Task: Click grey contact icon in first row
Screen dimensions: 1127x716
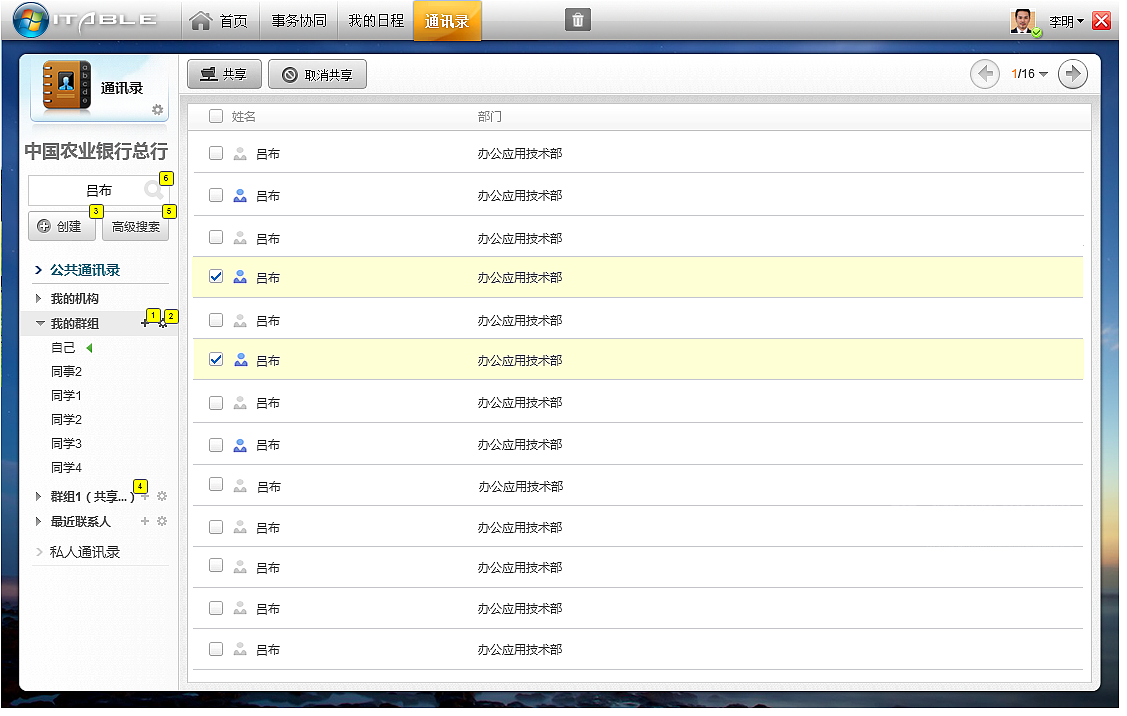Action: (x=240, y=154)
